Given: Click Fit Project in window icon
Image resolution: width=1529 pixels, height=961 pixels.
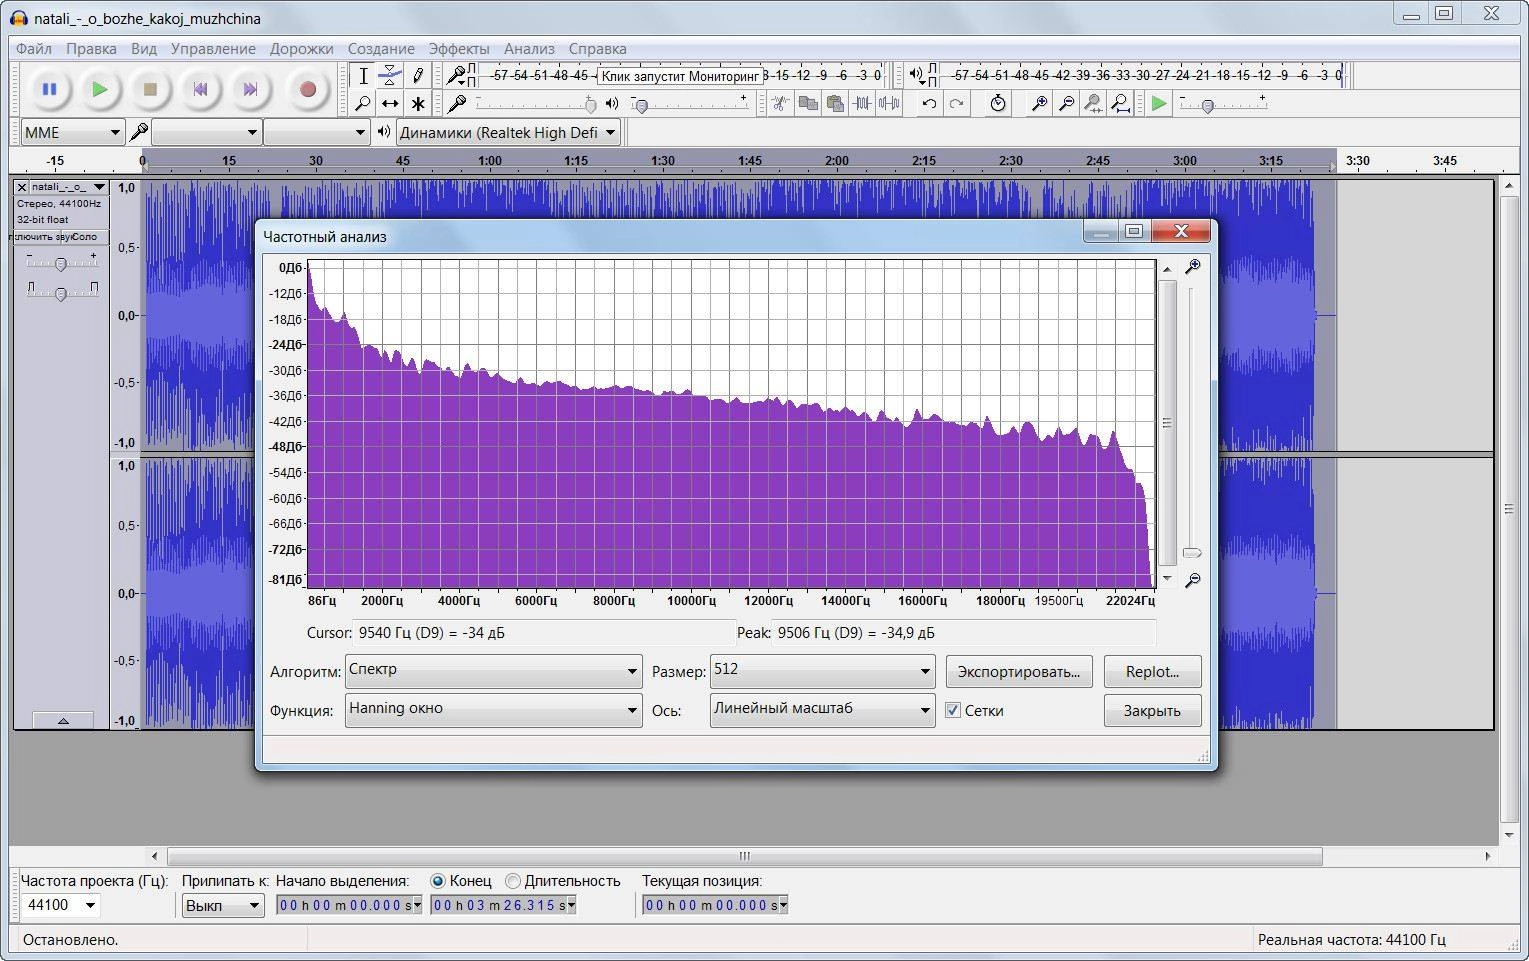Looking at the screenshot, I should pyautogui.click(x=1121, y=103).
